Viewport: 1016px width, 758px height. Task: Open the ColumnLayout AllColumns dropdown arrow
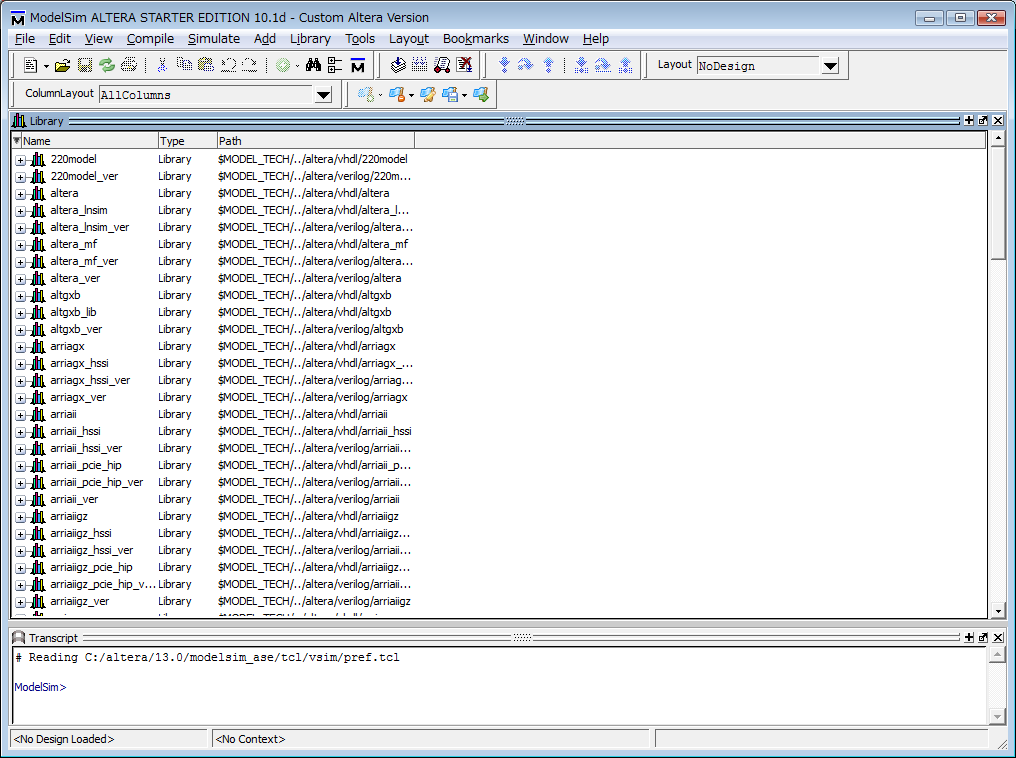click(323, 95)
